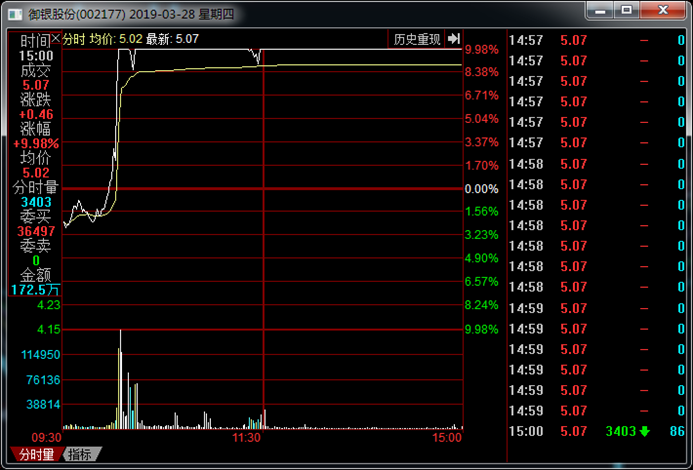Viewport: 693px width, 470px height.
Task: Close the info panel using small X
Action: (x=55, y=37)
